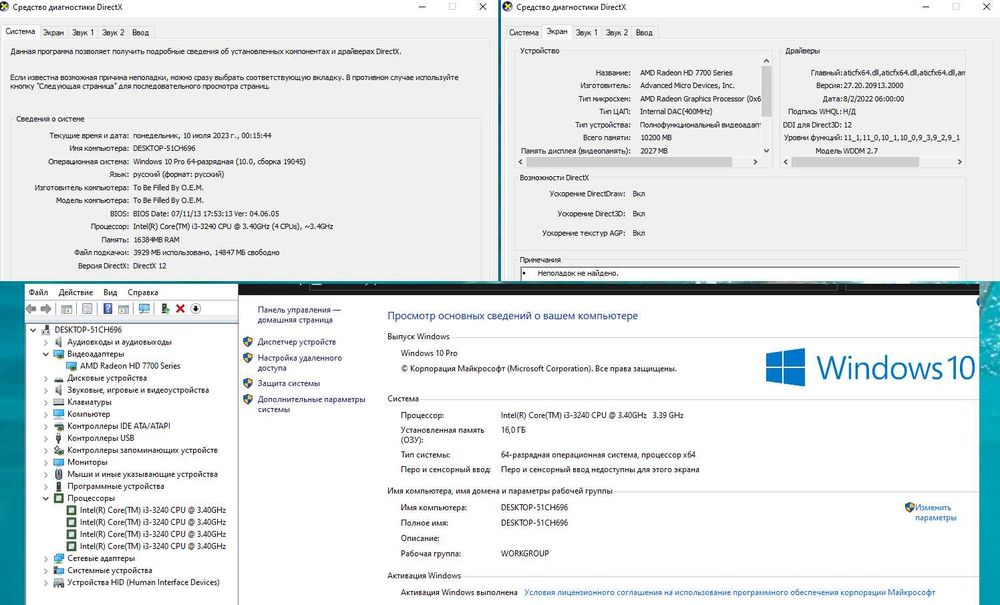Select the Программные устройства tree item
Image resolution: width=1000 pixels, height=605 pixels.
(x=115, y=486)
